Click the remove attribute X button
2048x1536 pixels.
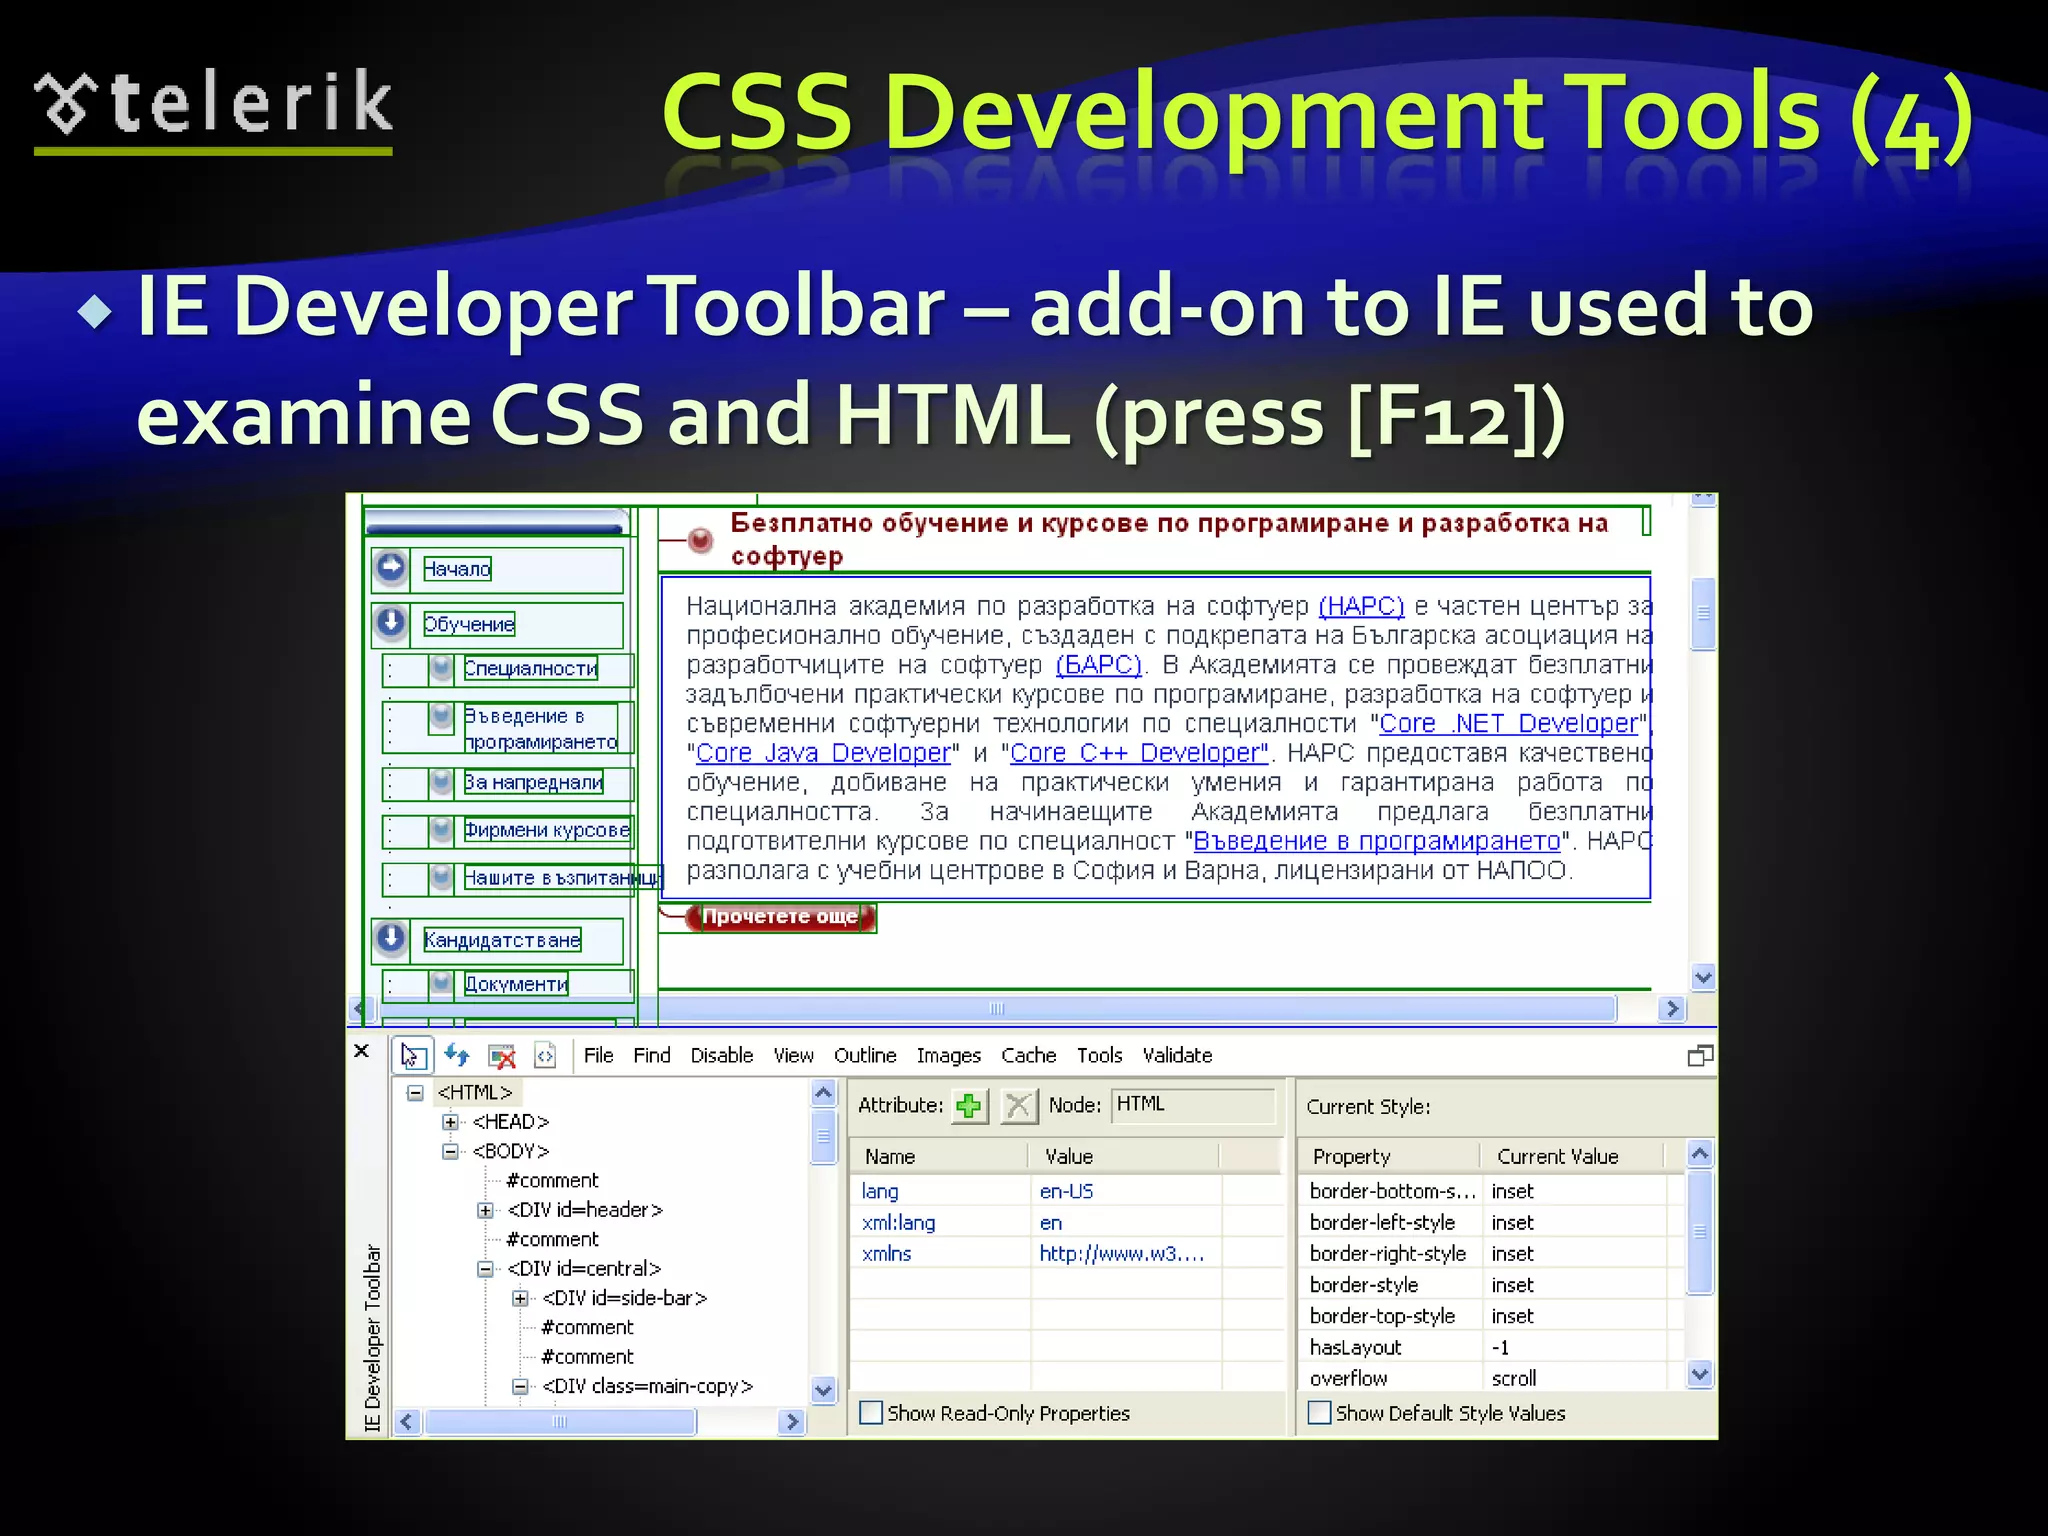pyautogui.click(x=1018, y=1106)
